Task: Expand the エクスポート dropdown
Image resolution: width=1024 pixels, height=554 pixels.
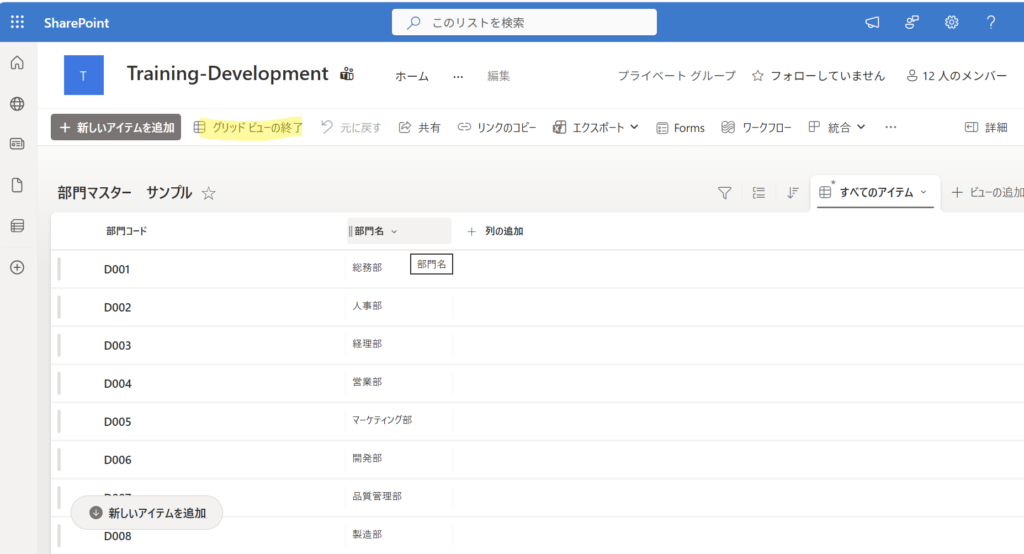Action: pos(596,127)
